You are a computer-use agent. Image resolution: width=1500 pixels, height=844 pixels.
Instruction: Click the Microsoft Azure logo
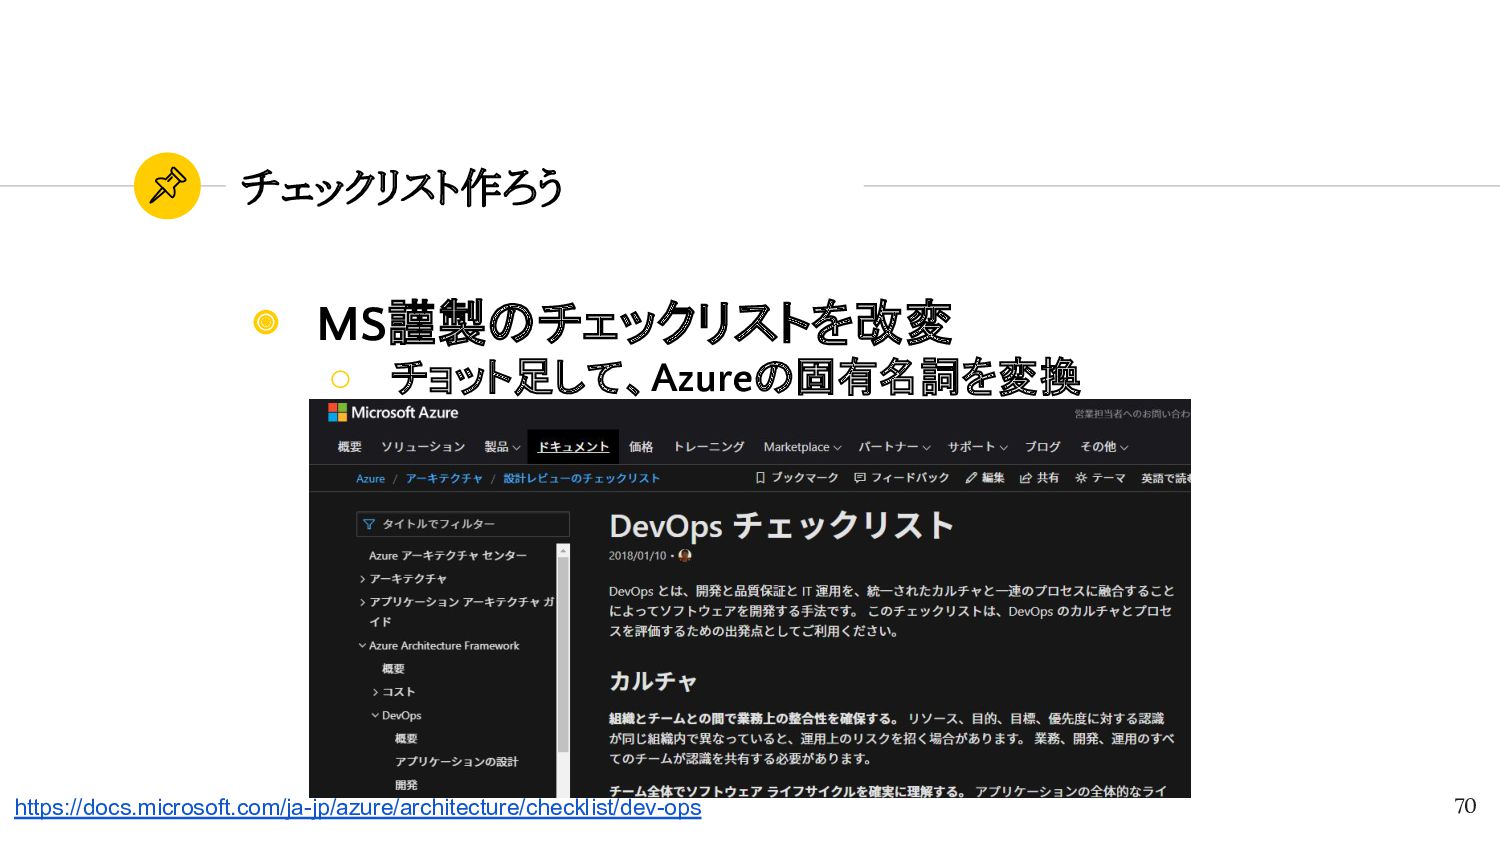tap(393, 412)
